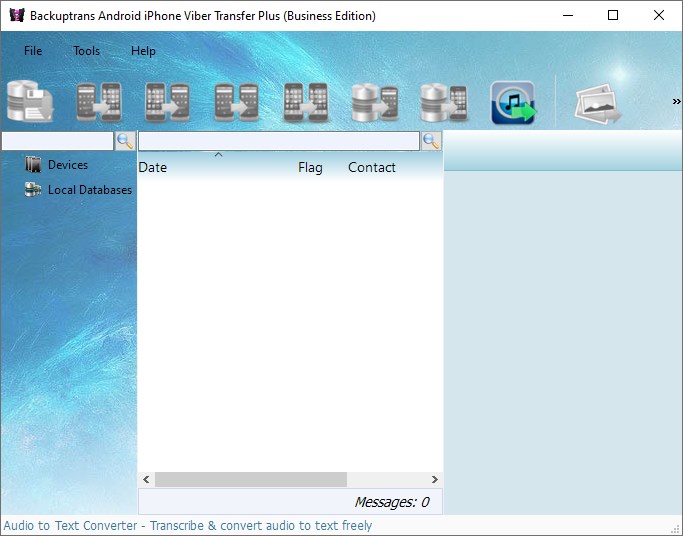Select the Local Databases tree label

(90, 190)
